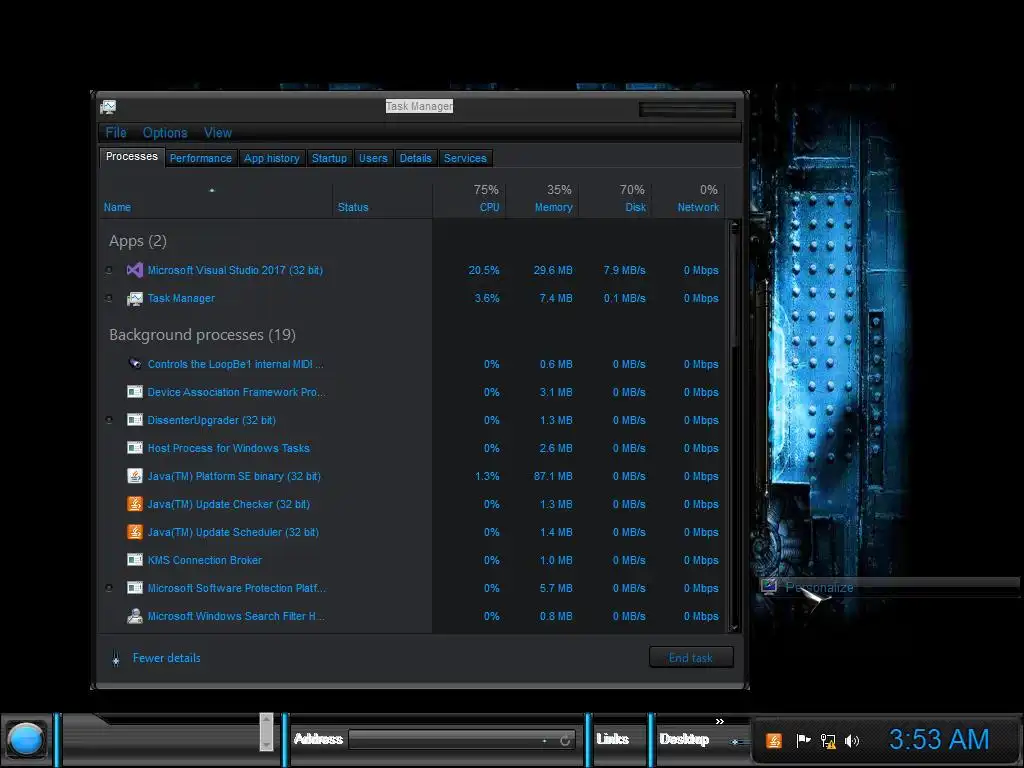The image size is (1024, 768).
Task: Open the File menu
Action: tap(116, 133)
